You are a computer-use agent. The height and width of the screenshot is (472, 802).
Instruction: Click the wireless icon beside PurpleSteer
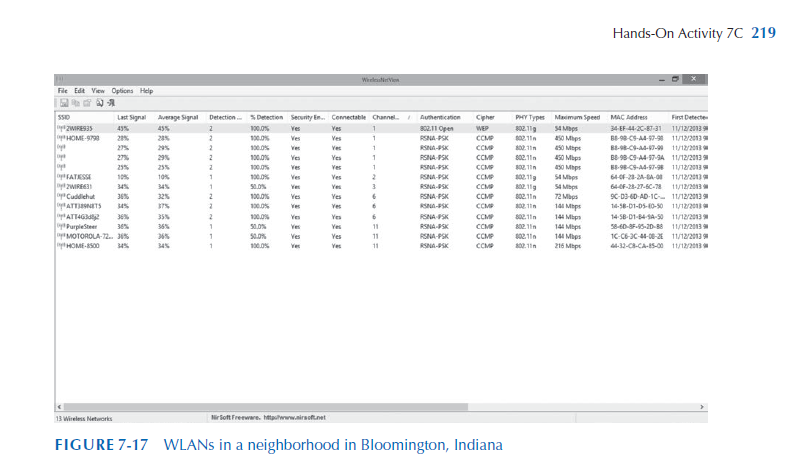(x=61, y=227)
